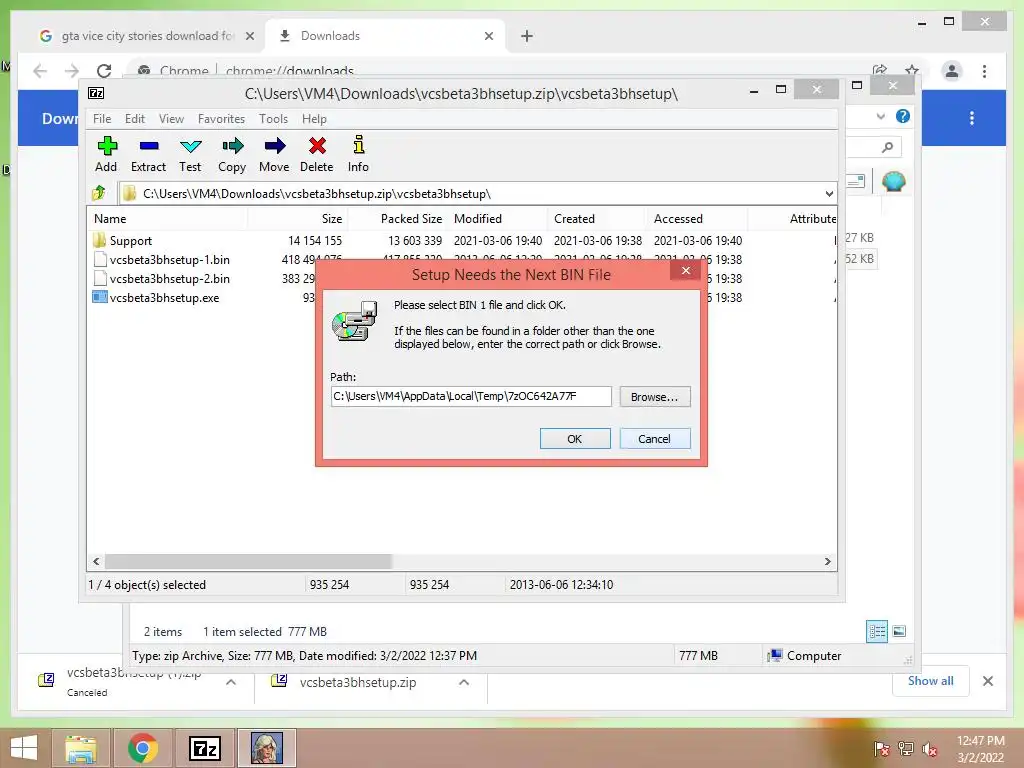1024x768 pixels.
Task: Close the Chrome downloads bar
Action: [x=988, y=681]
